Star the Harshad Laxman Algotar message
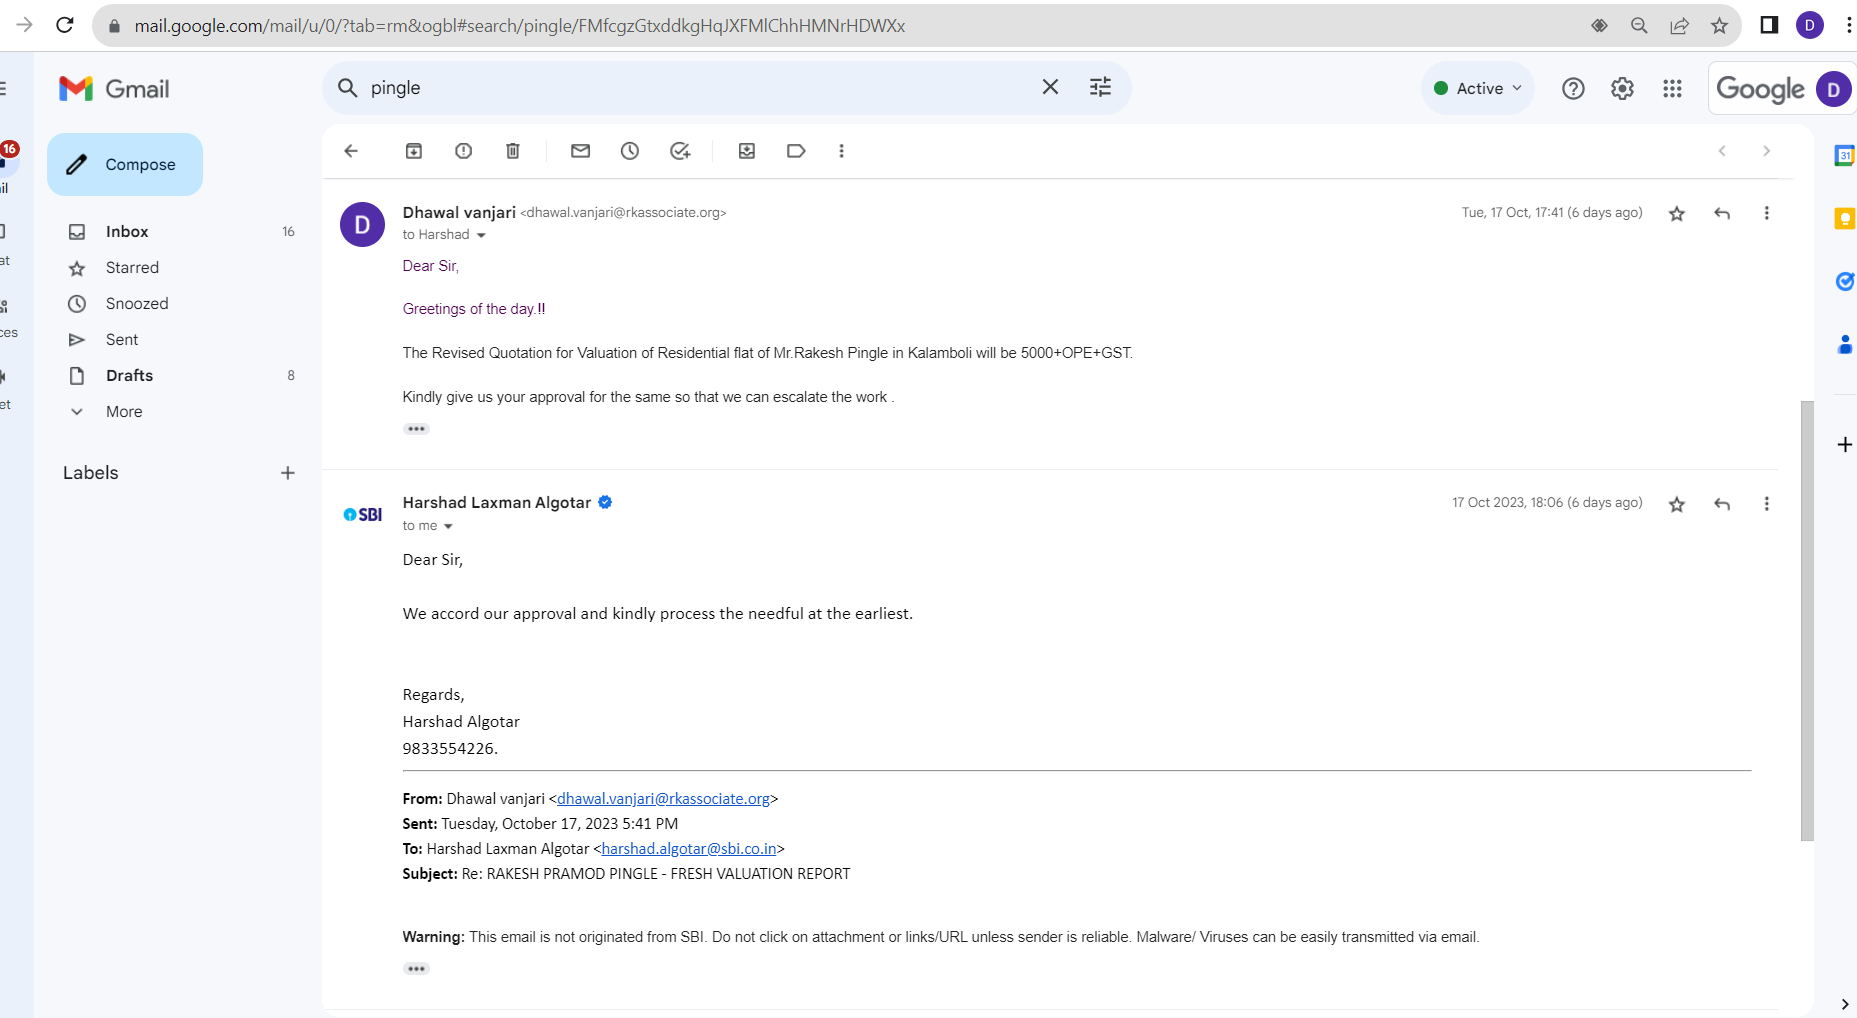Viewport: 1857px width, 1018px height. click(1677, 504)
